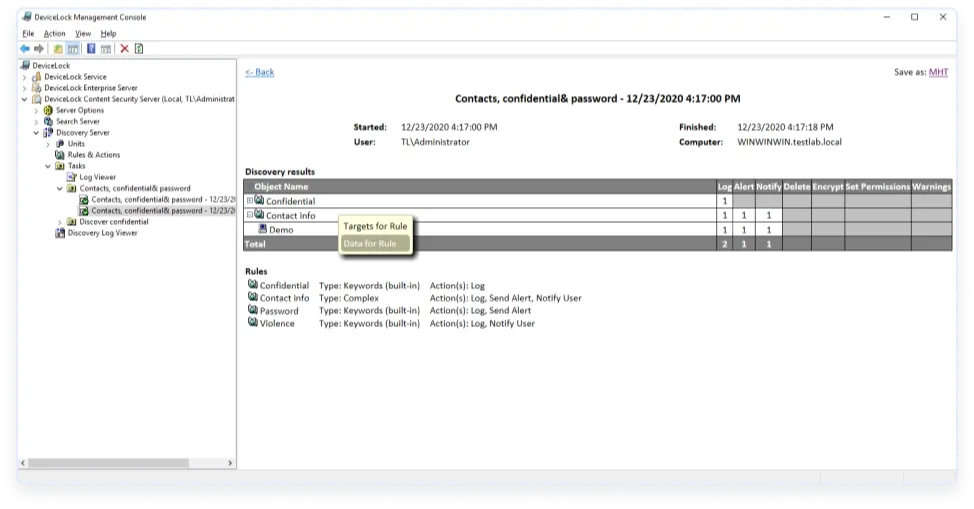
Task: Expand the Units node
Action: (48, 144)
